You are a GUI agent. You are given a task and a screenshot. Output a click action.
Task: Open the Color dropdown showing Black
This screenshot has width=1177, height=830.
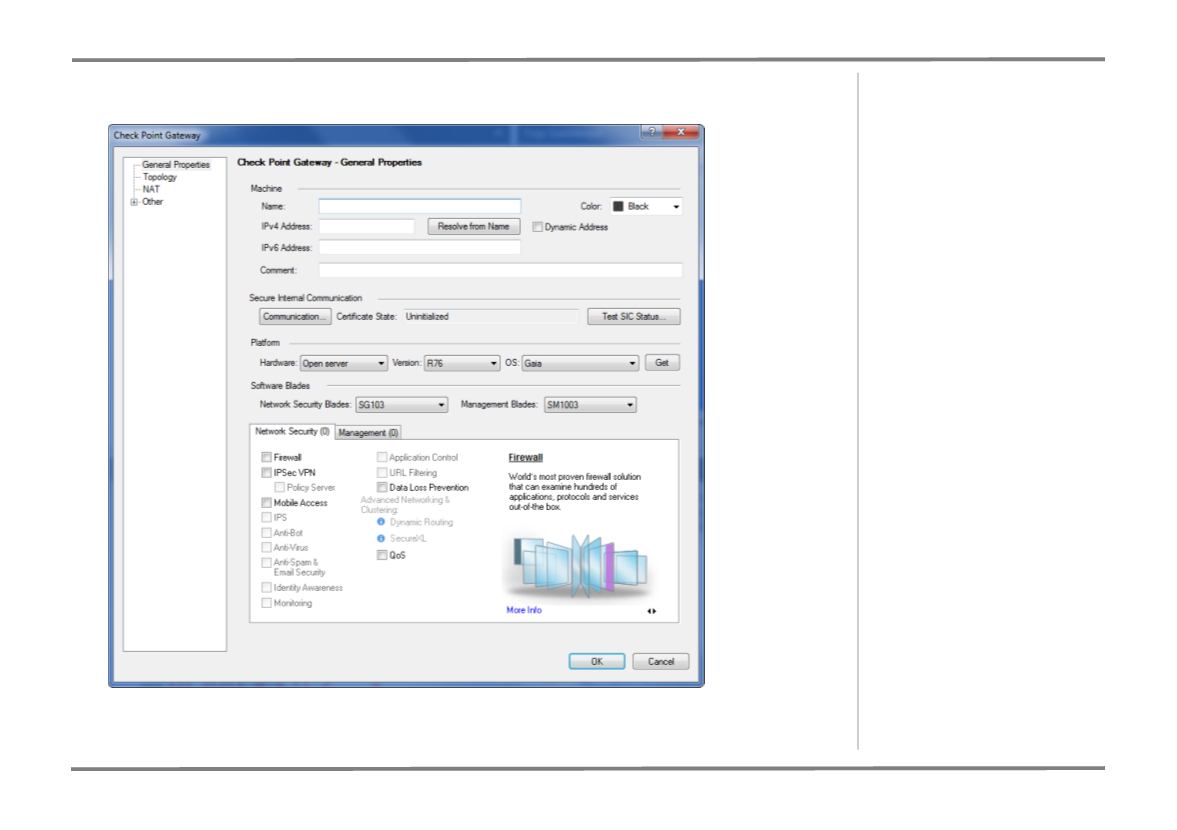pyautogui.click(x=646, y=206)
